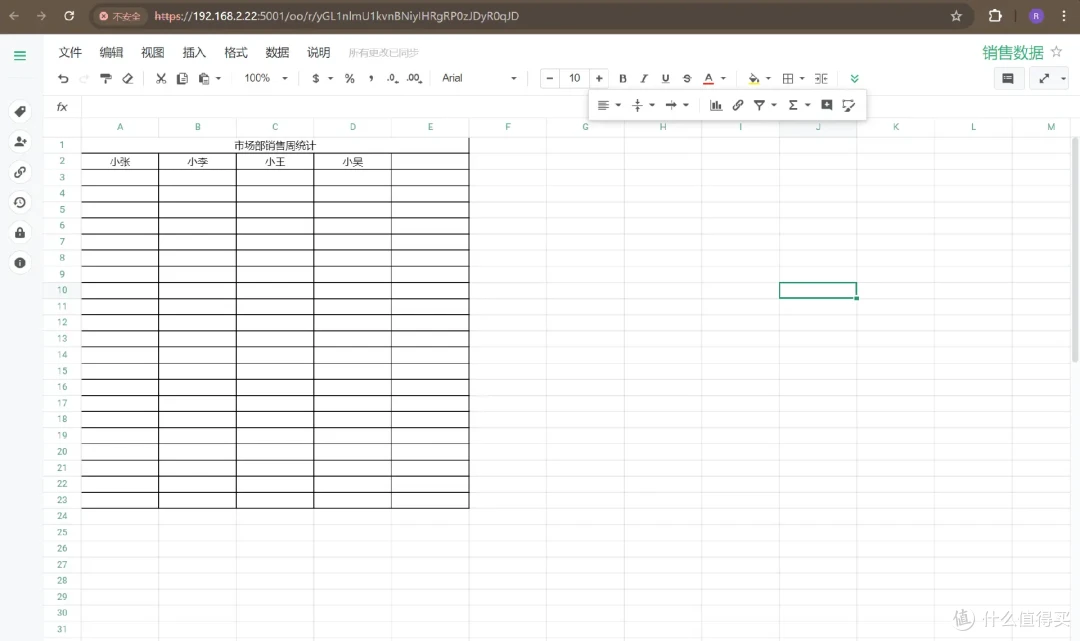Toggle strikethrough formatting
The image size is (1080, 641).
[687, 78]
